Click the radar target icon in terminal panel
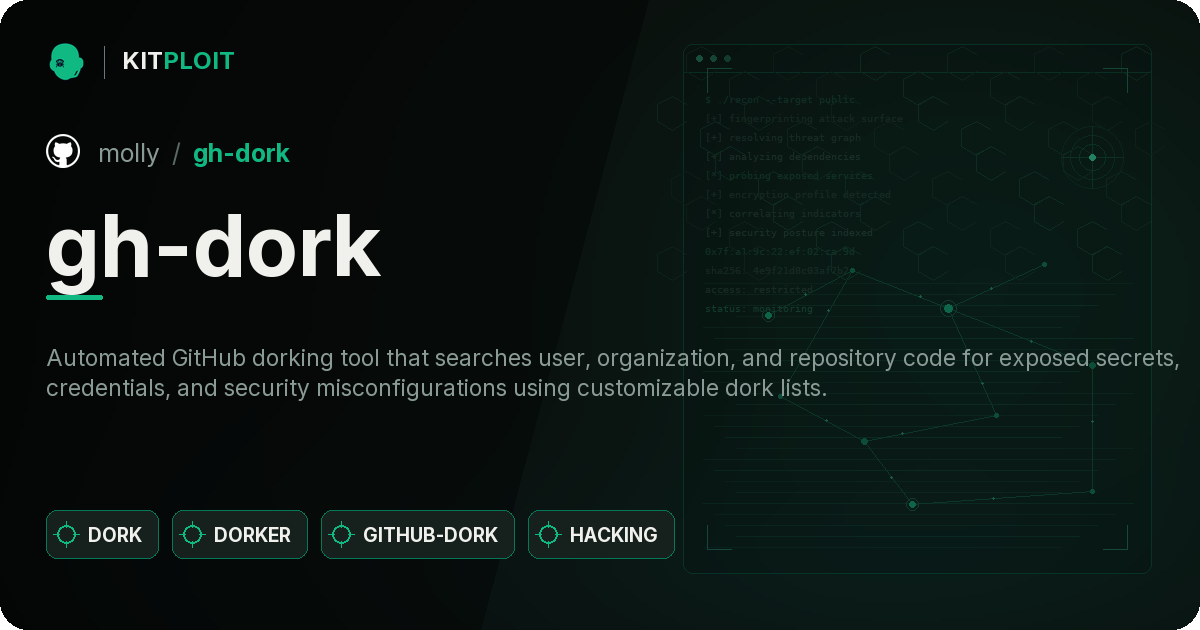This screenshot has height=630, width=1200. [1092, 157]
